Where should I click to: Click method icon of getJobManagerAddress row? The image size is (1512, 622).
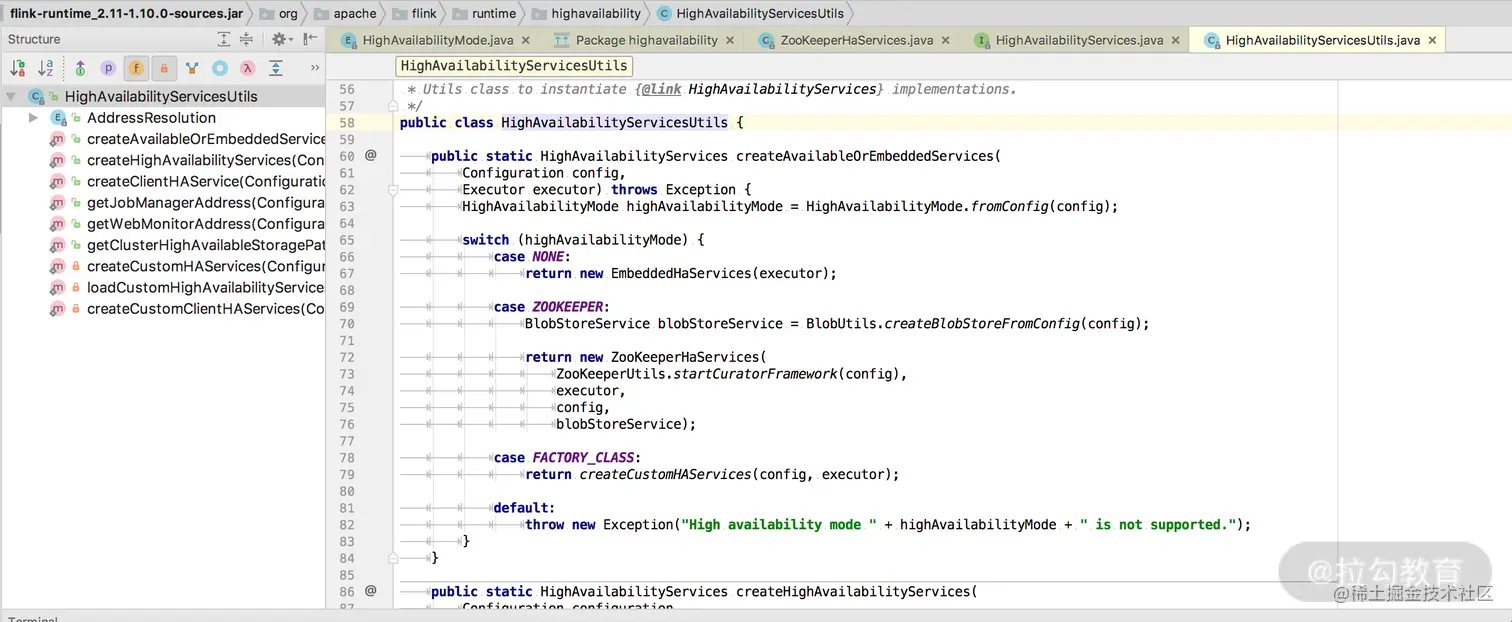pos(58,203)
